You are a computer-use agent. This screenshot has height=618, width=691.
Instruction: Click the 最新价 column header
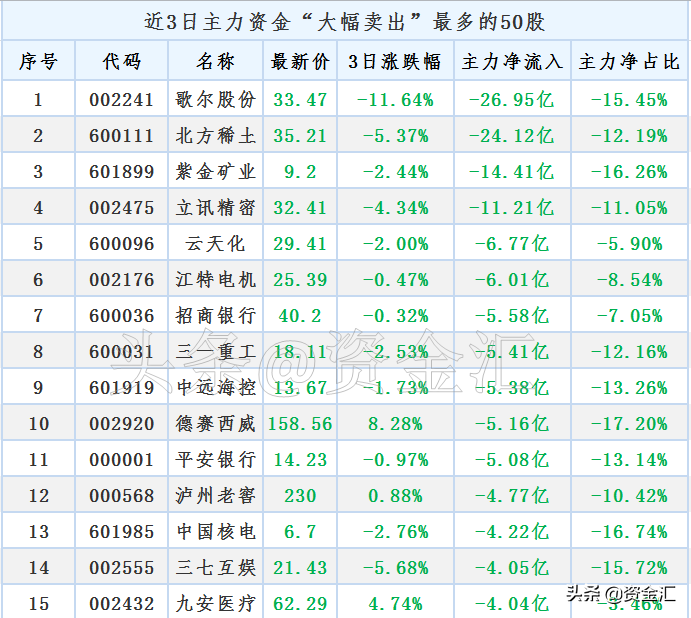300,61
